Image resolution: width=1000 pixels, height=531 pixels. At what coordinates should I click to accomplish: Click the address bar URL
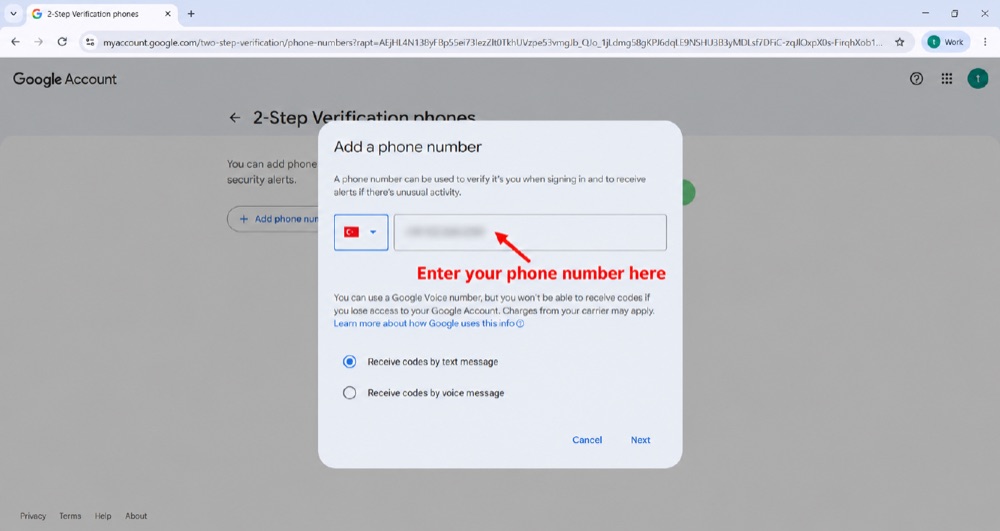[x=492, y=42]
